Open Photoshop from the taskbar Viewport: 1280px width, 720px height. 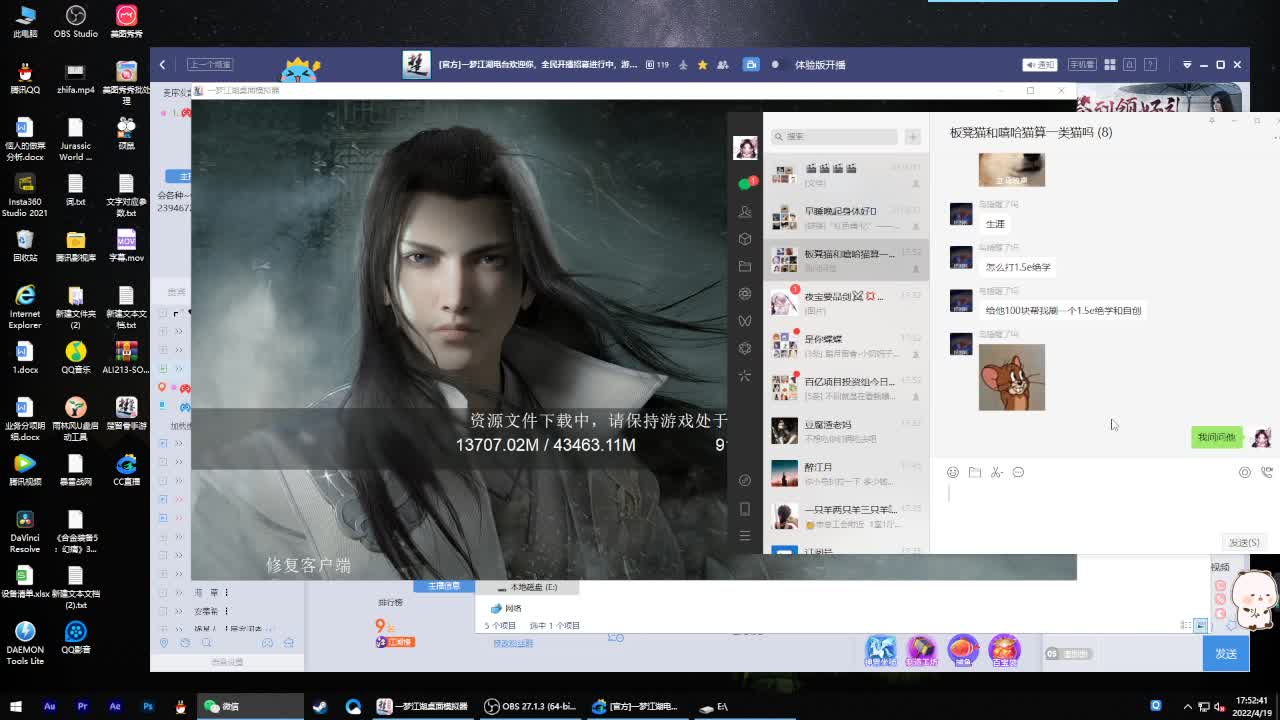tap(148, 706)
